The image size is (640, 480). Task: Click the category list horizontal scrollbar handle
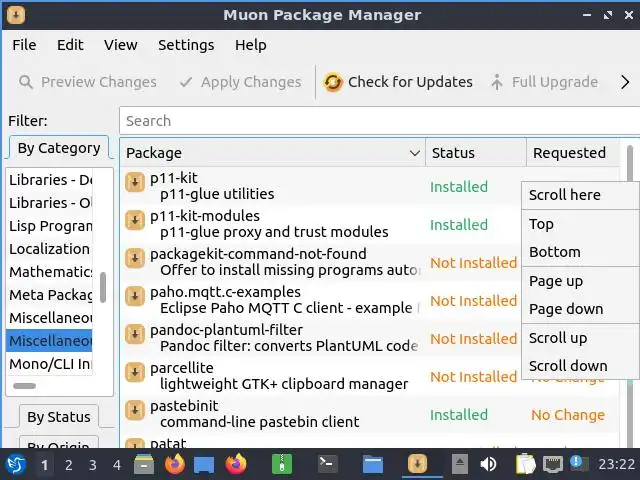(24, 386)
